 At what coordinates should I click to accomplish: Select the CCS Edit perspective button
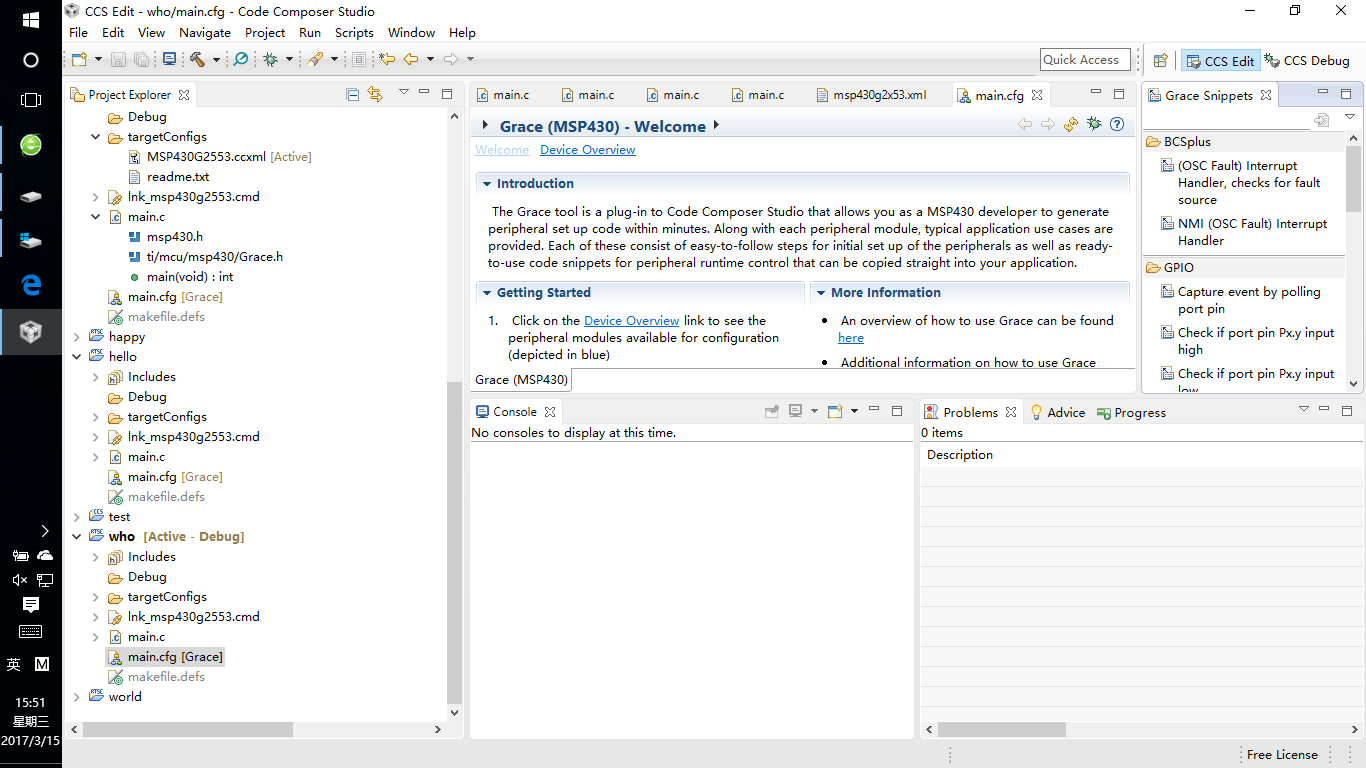coord(1219,61)
